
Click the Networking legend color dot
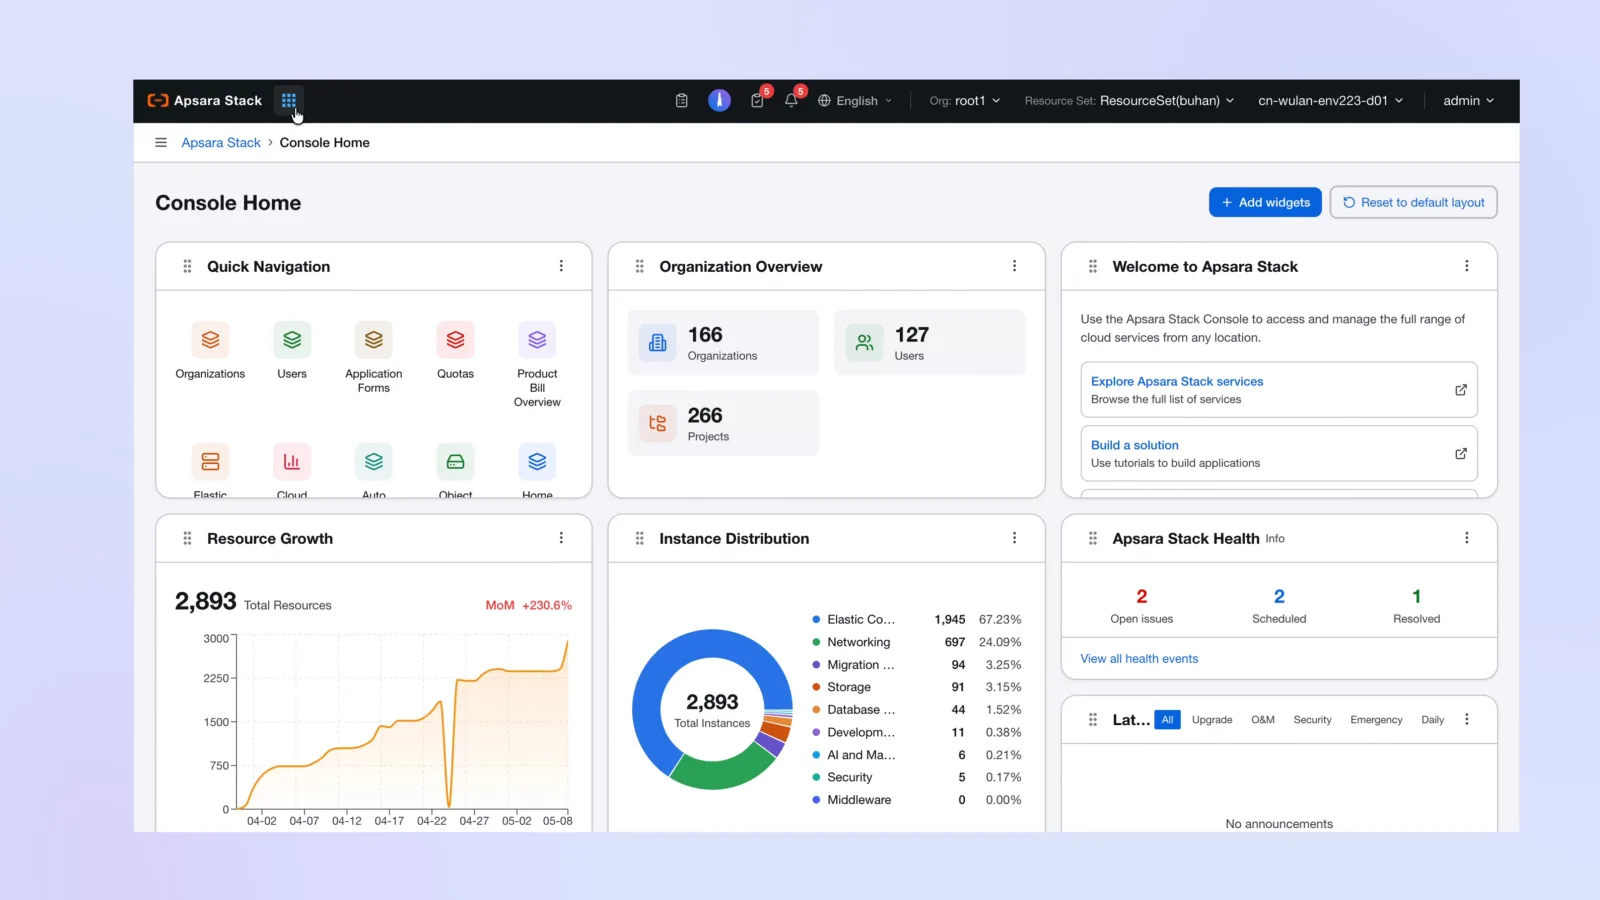[816, 642]
